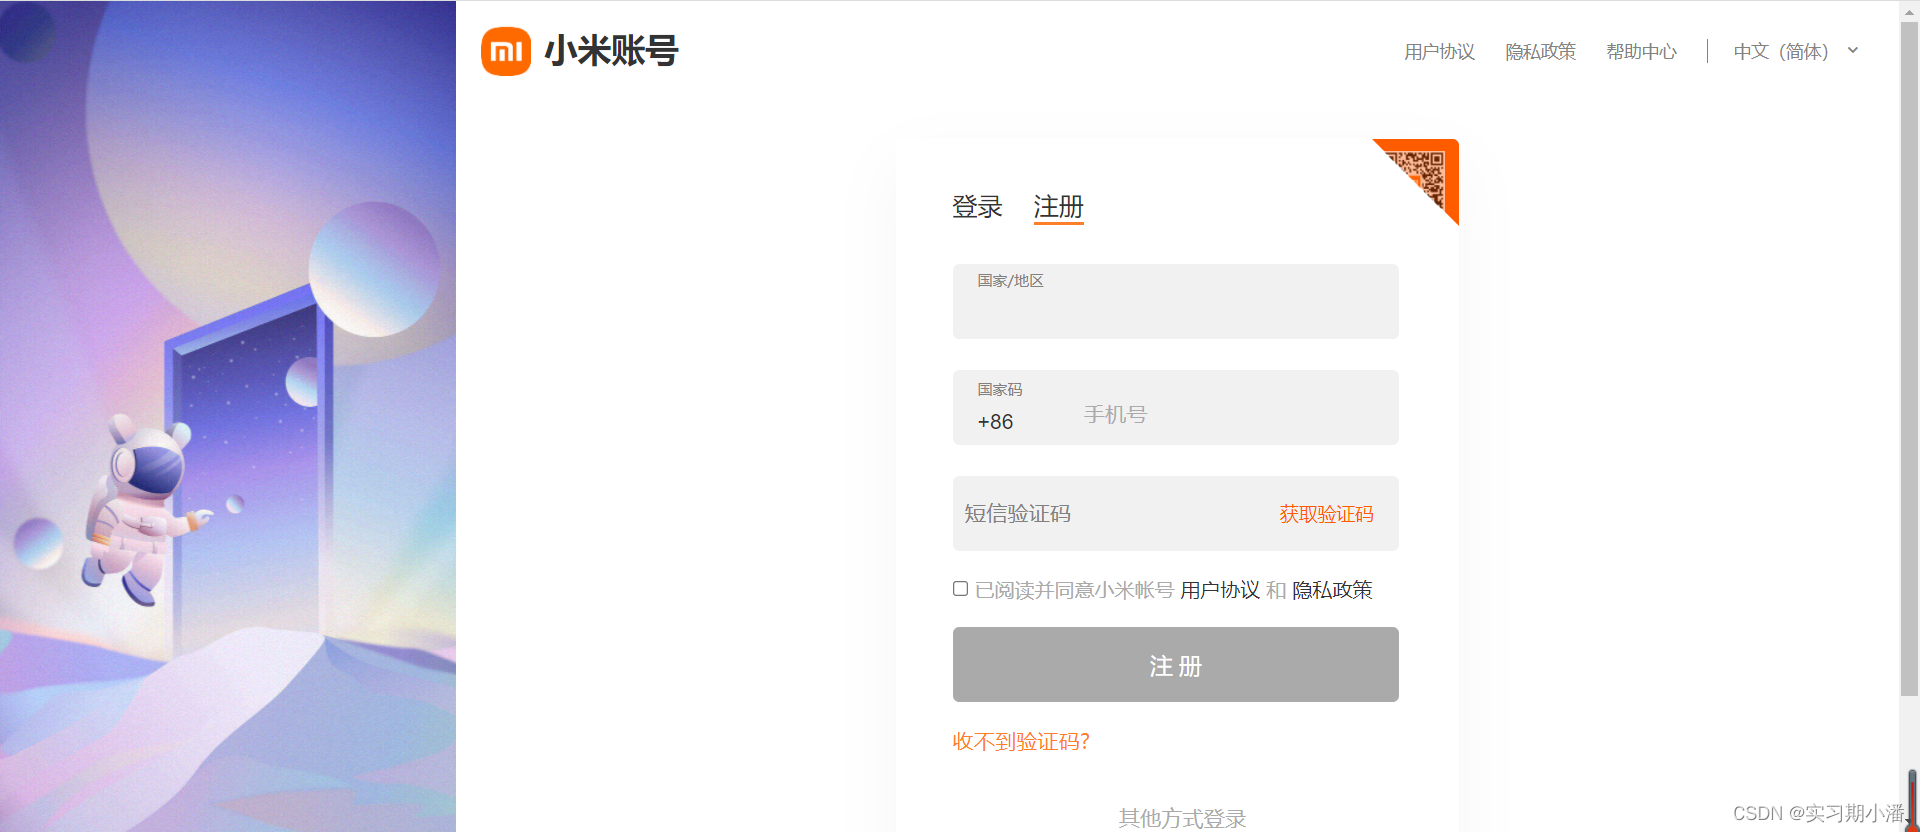Screen dimensions: 1920x832
Task: Request code via 获取验证码
Action: point(1326,514)
